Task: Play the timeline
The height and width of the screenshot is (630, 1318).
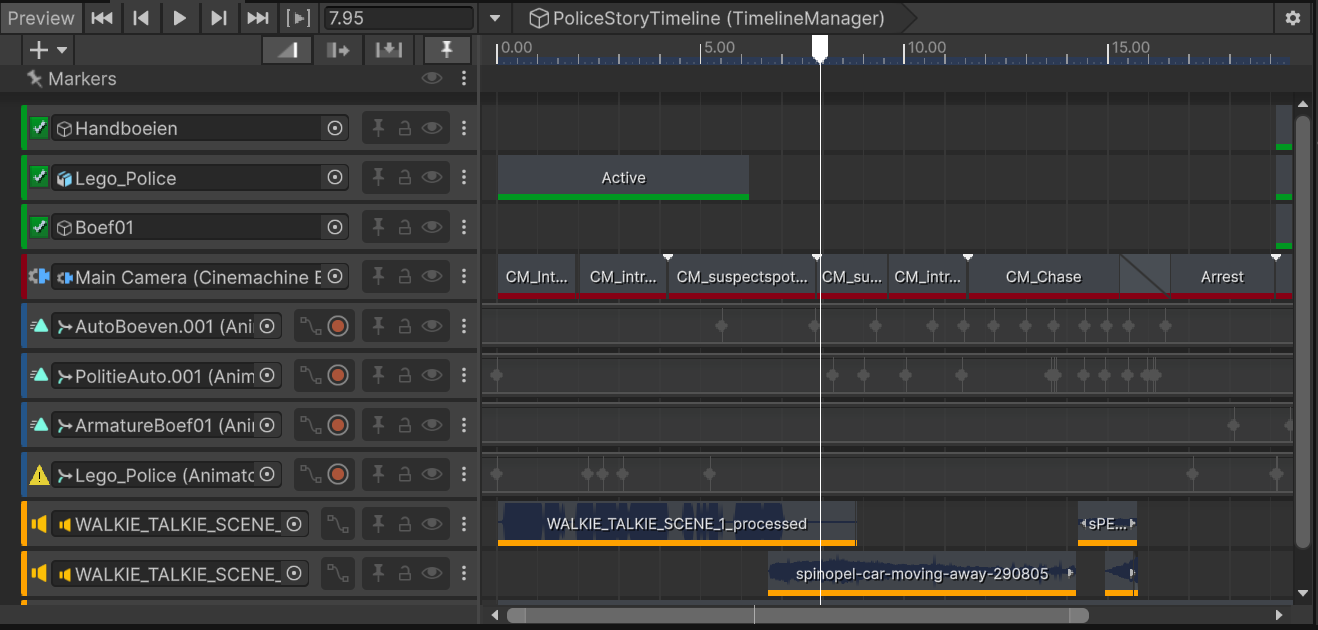Action: tap(180, 18)
